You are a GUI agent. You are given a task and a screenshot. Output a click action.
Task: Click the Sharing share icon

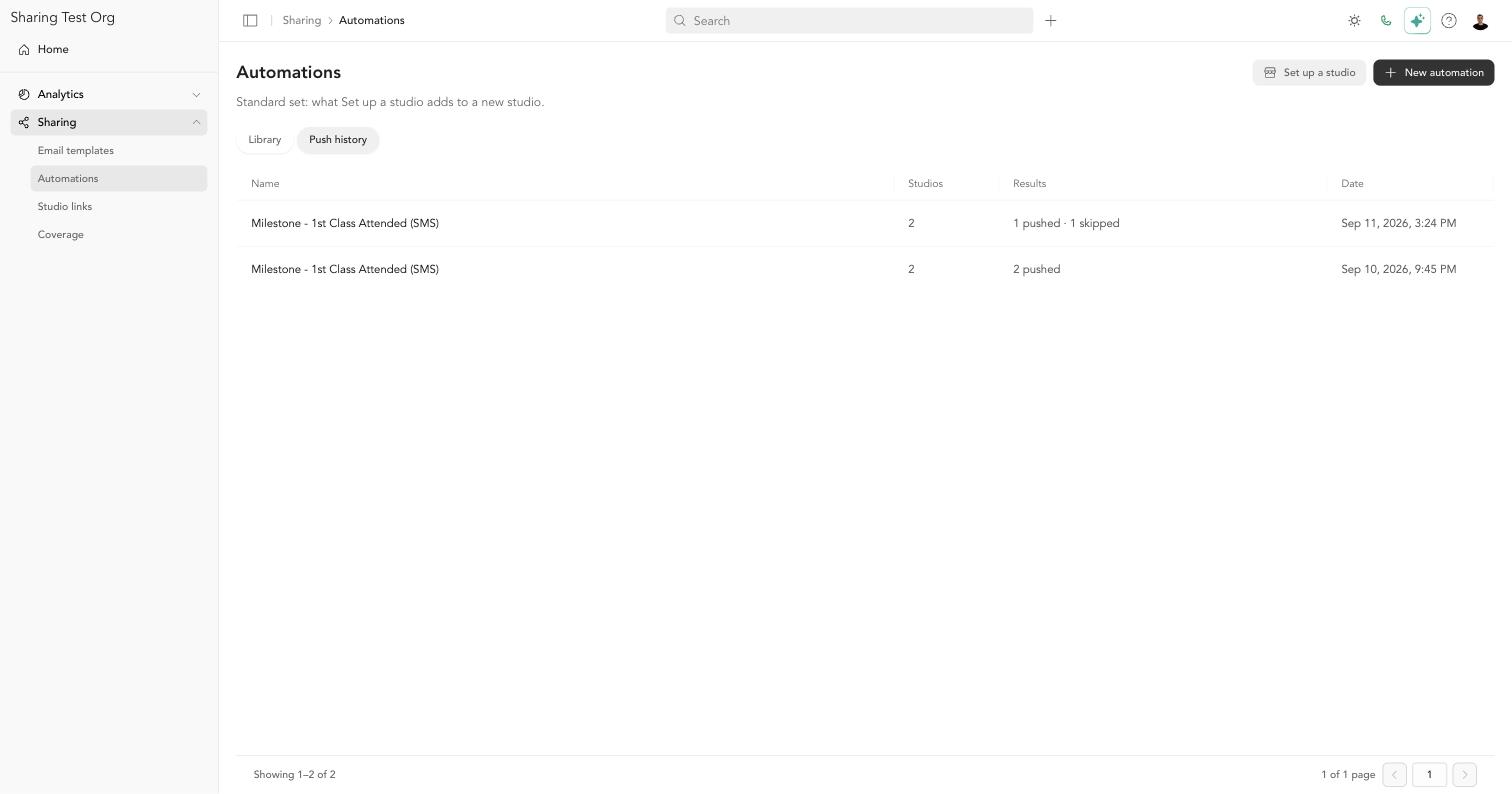click(24, 122)
